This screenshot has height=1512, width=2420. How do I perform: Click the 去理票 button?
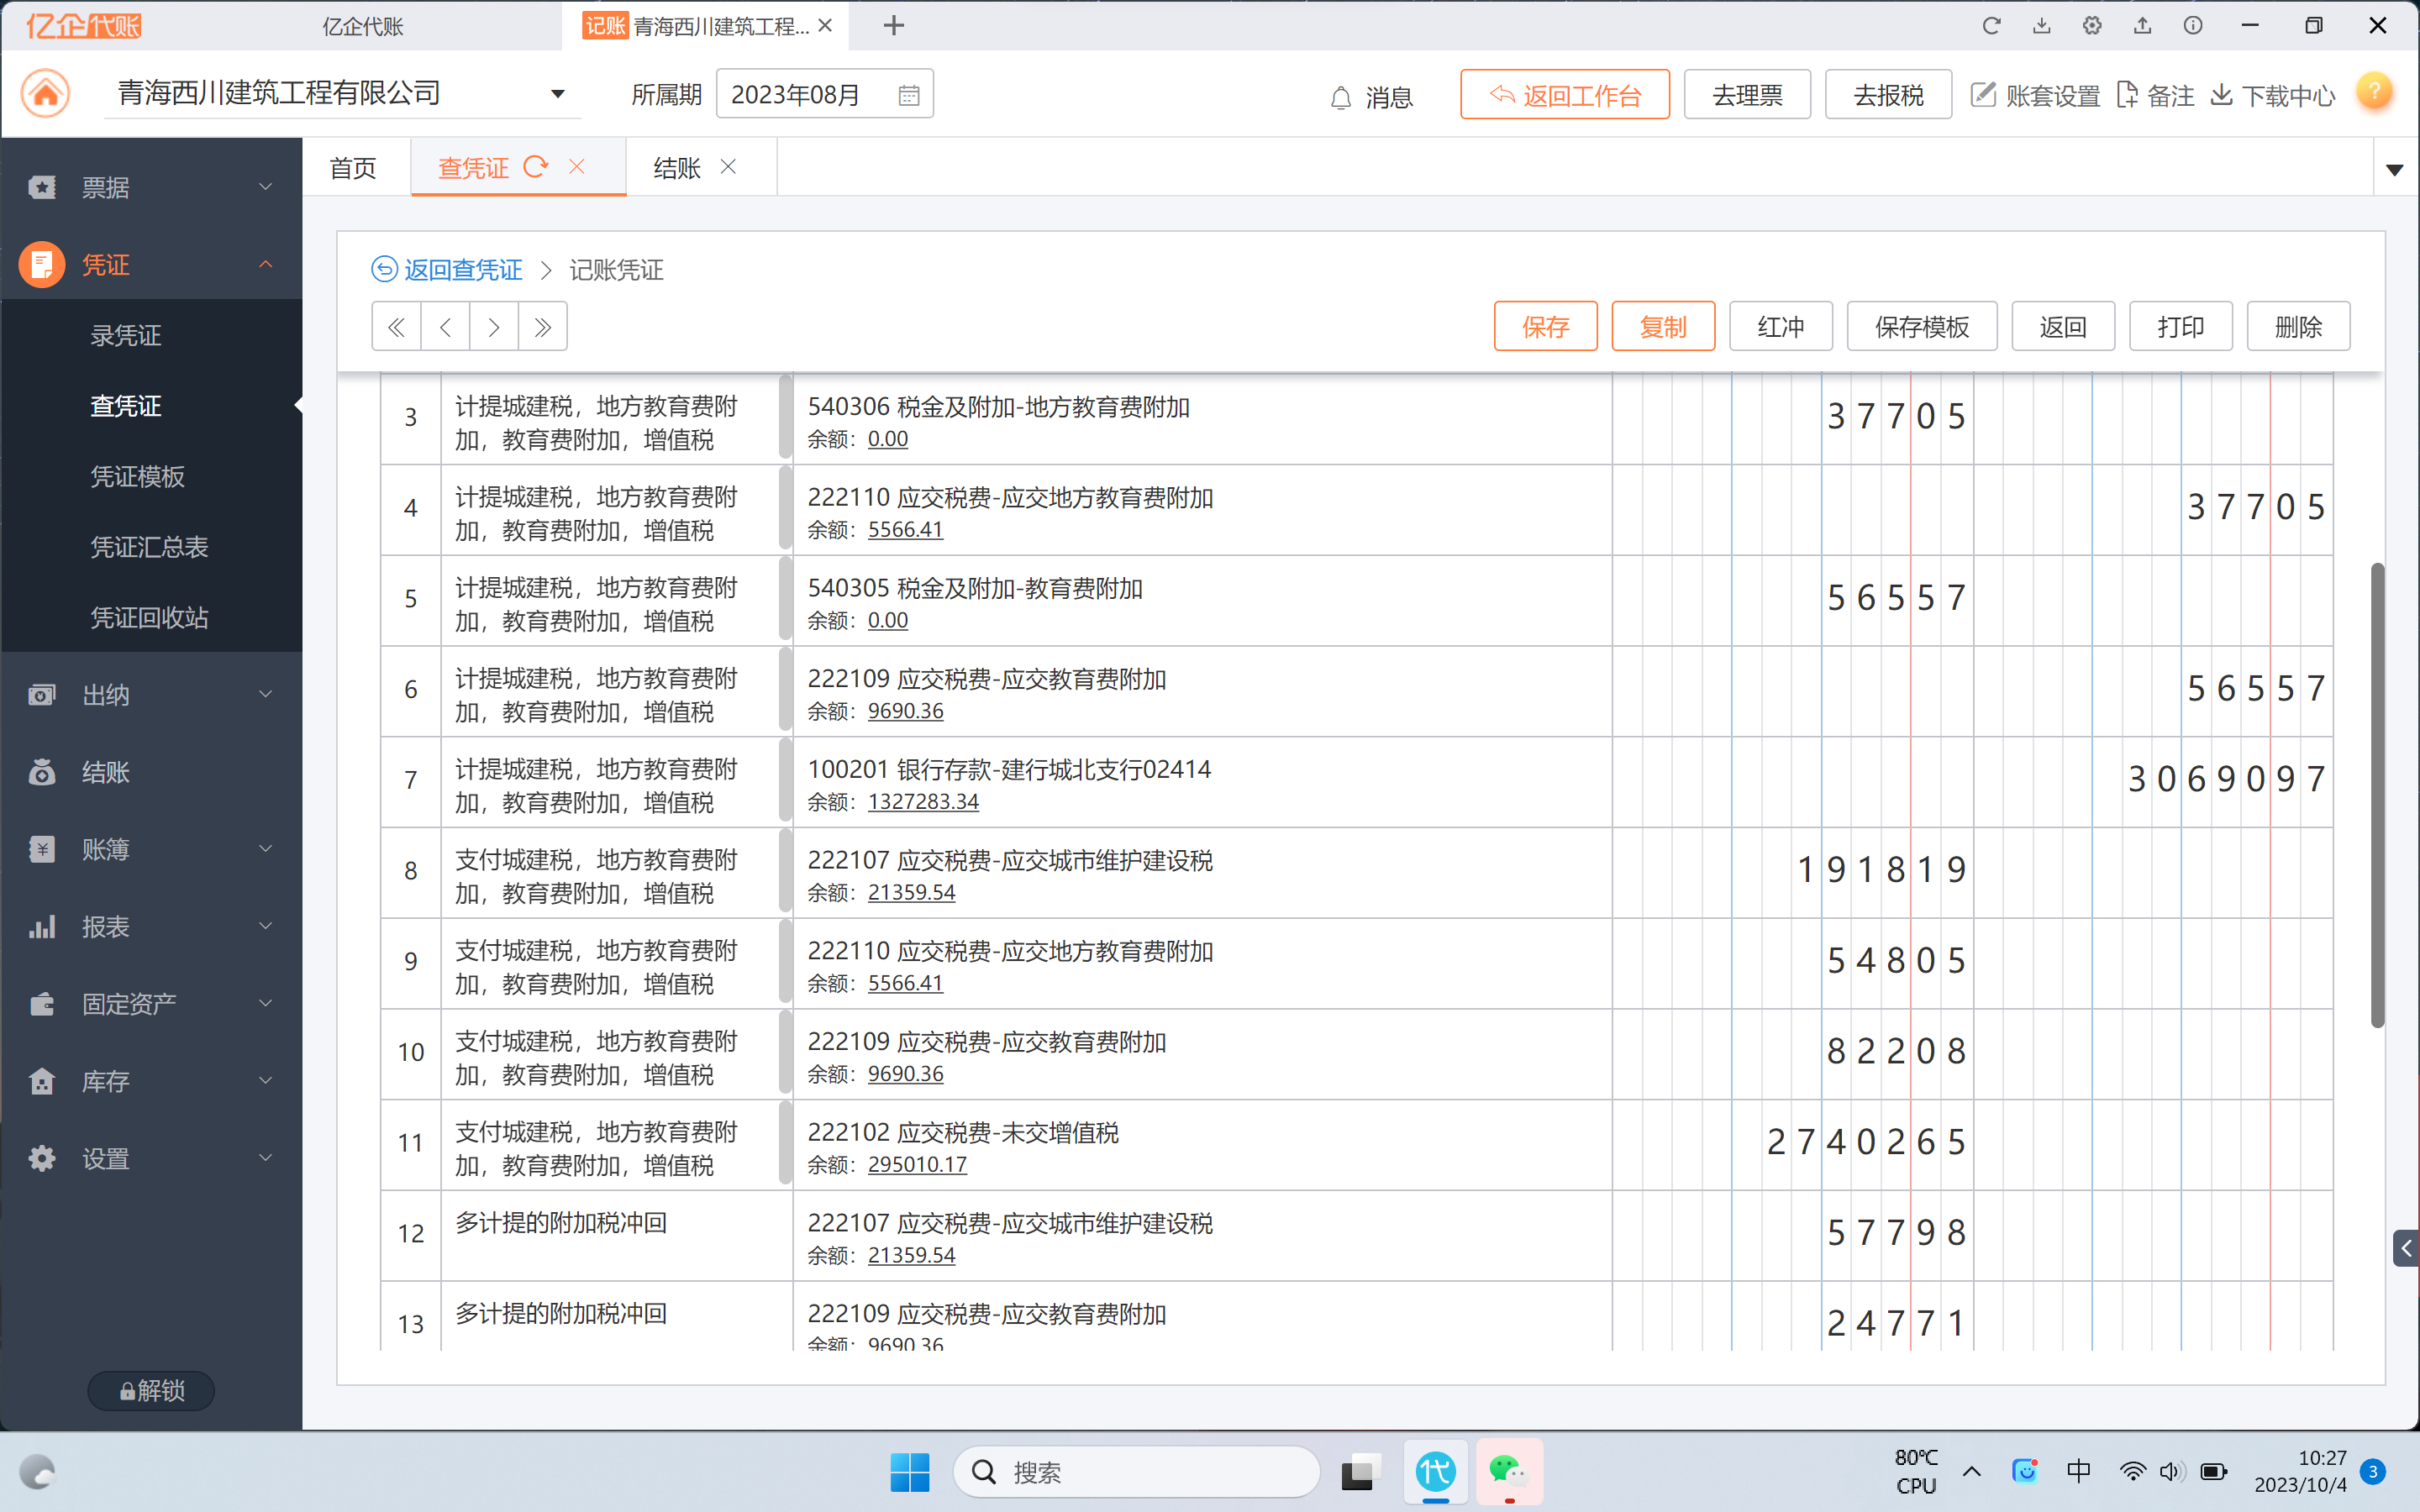point(1747,95)
